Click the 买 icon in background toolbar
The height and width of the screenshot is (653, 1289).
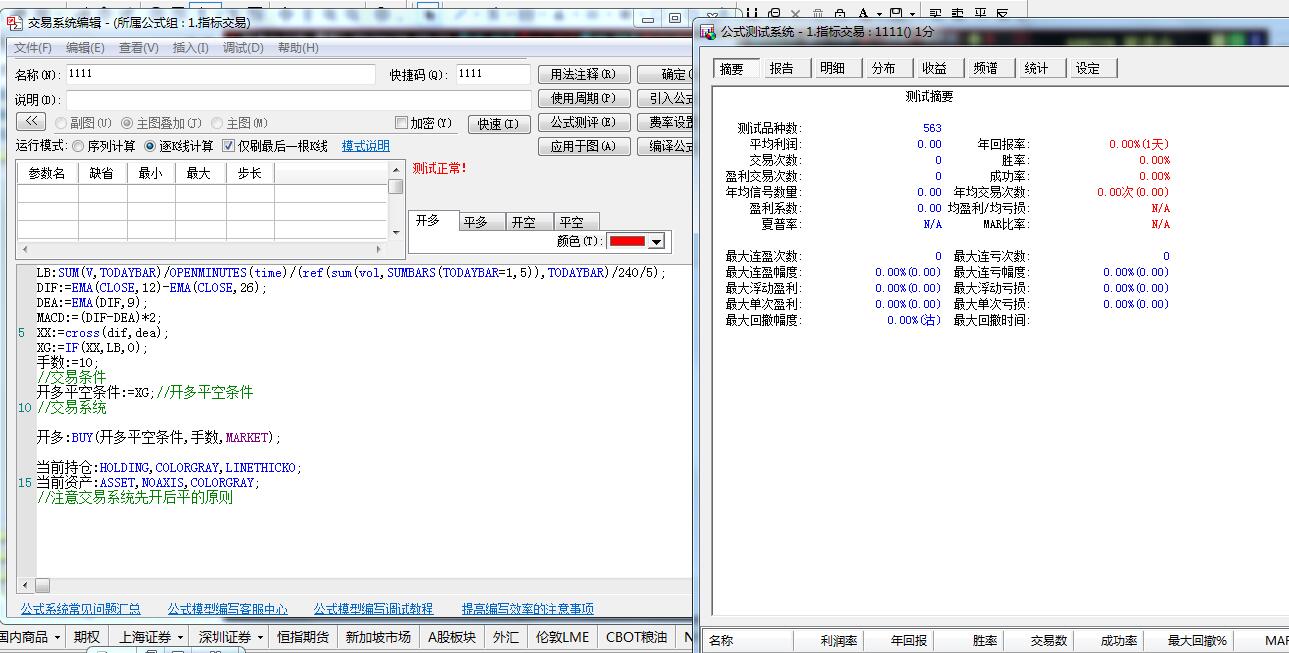[936, 13]
